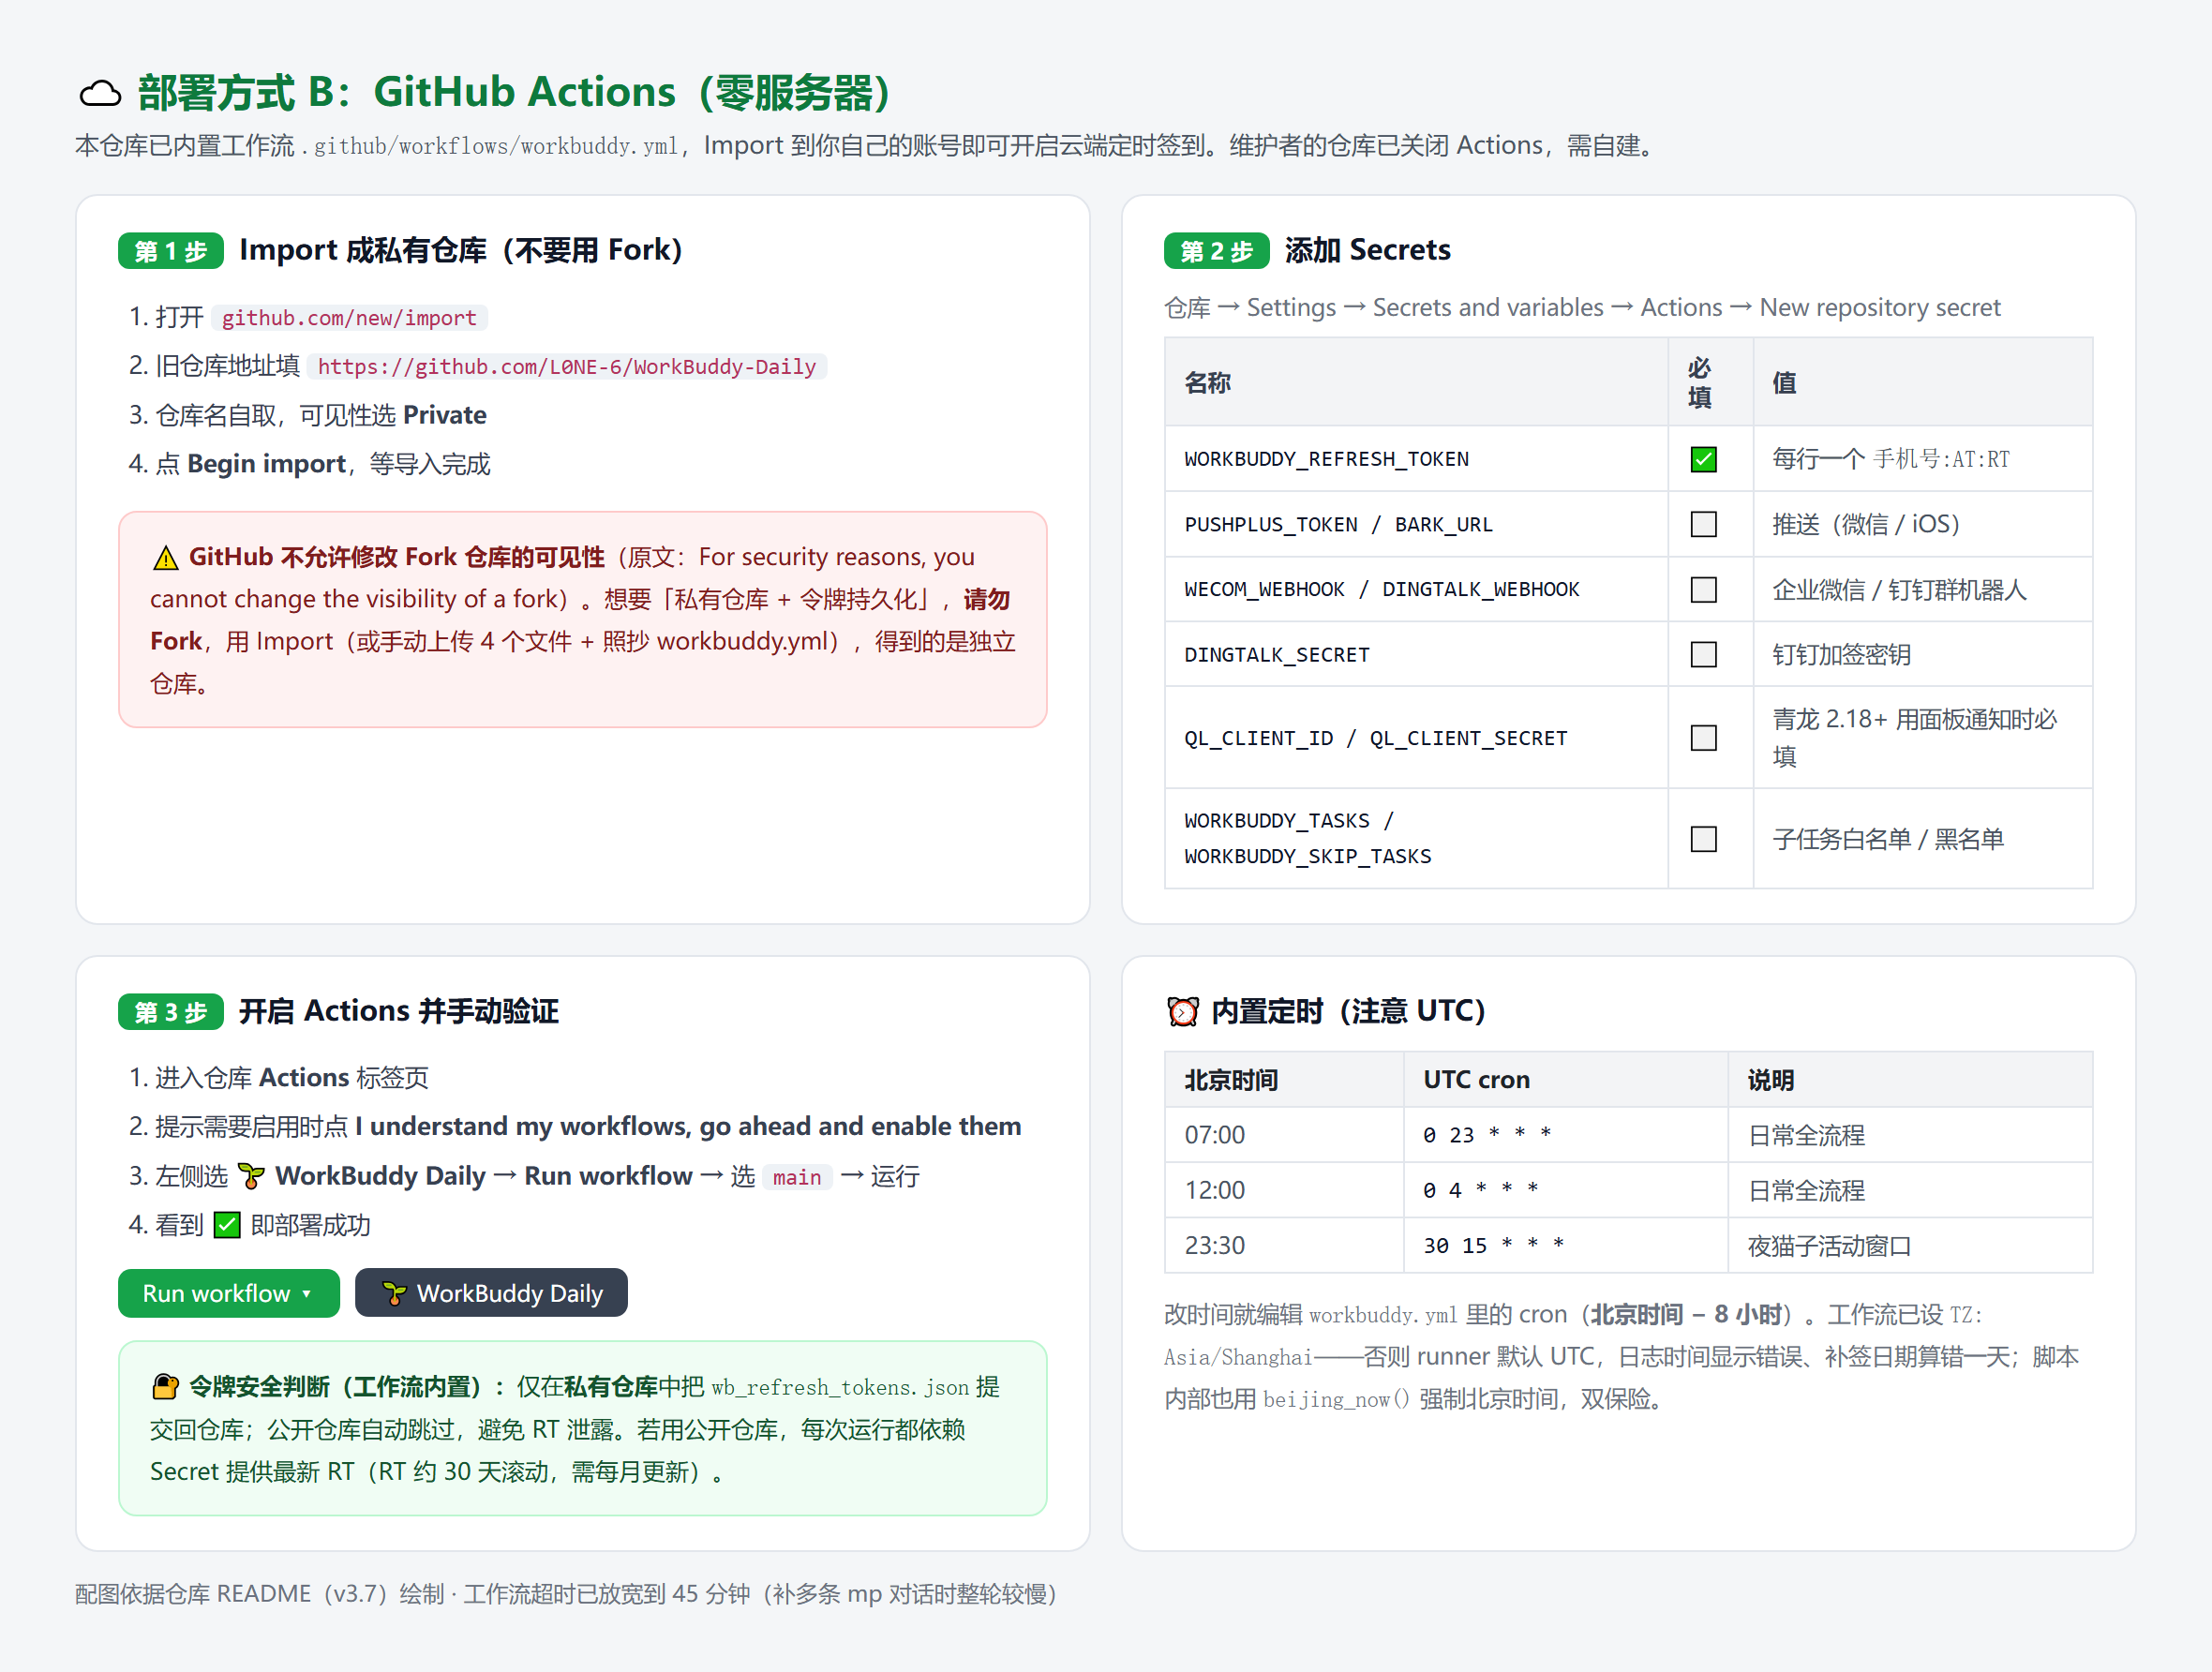
Task: Click the 进入仓库 Actions 标签页 list item
Action: pos(279,1078)
